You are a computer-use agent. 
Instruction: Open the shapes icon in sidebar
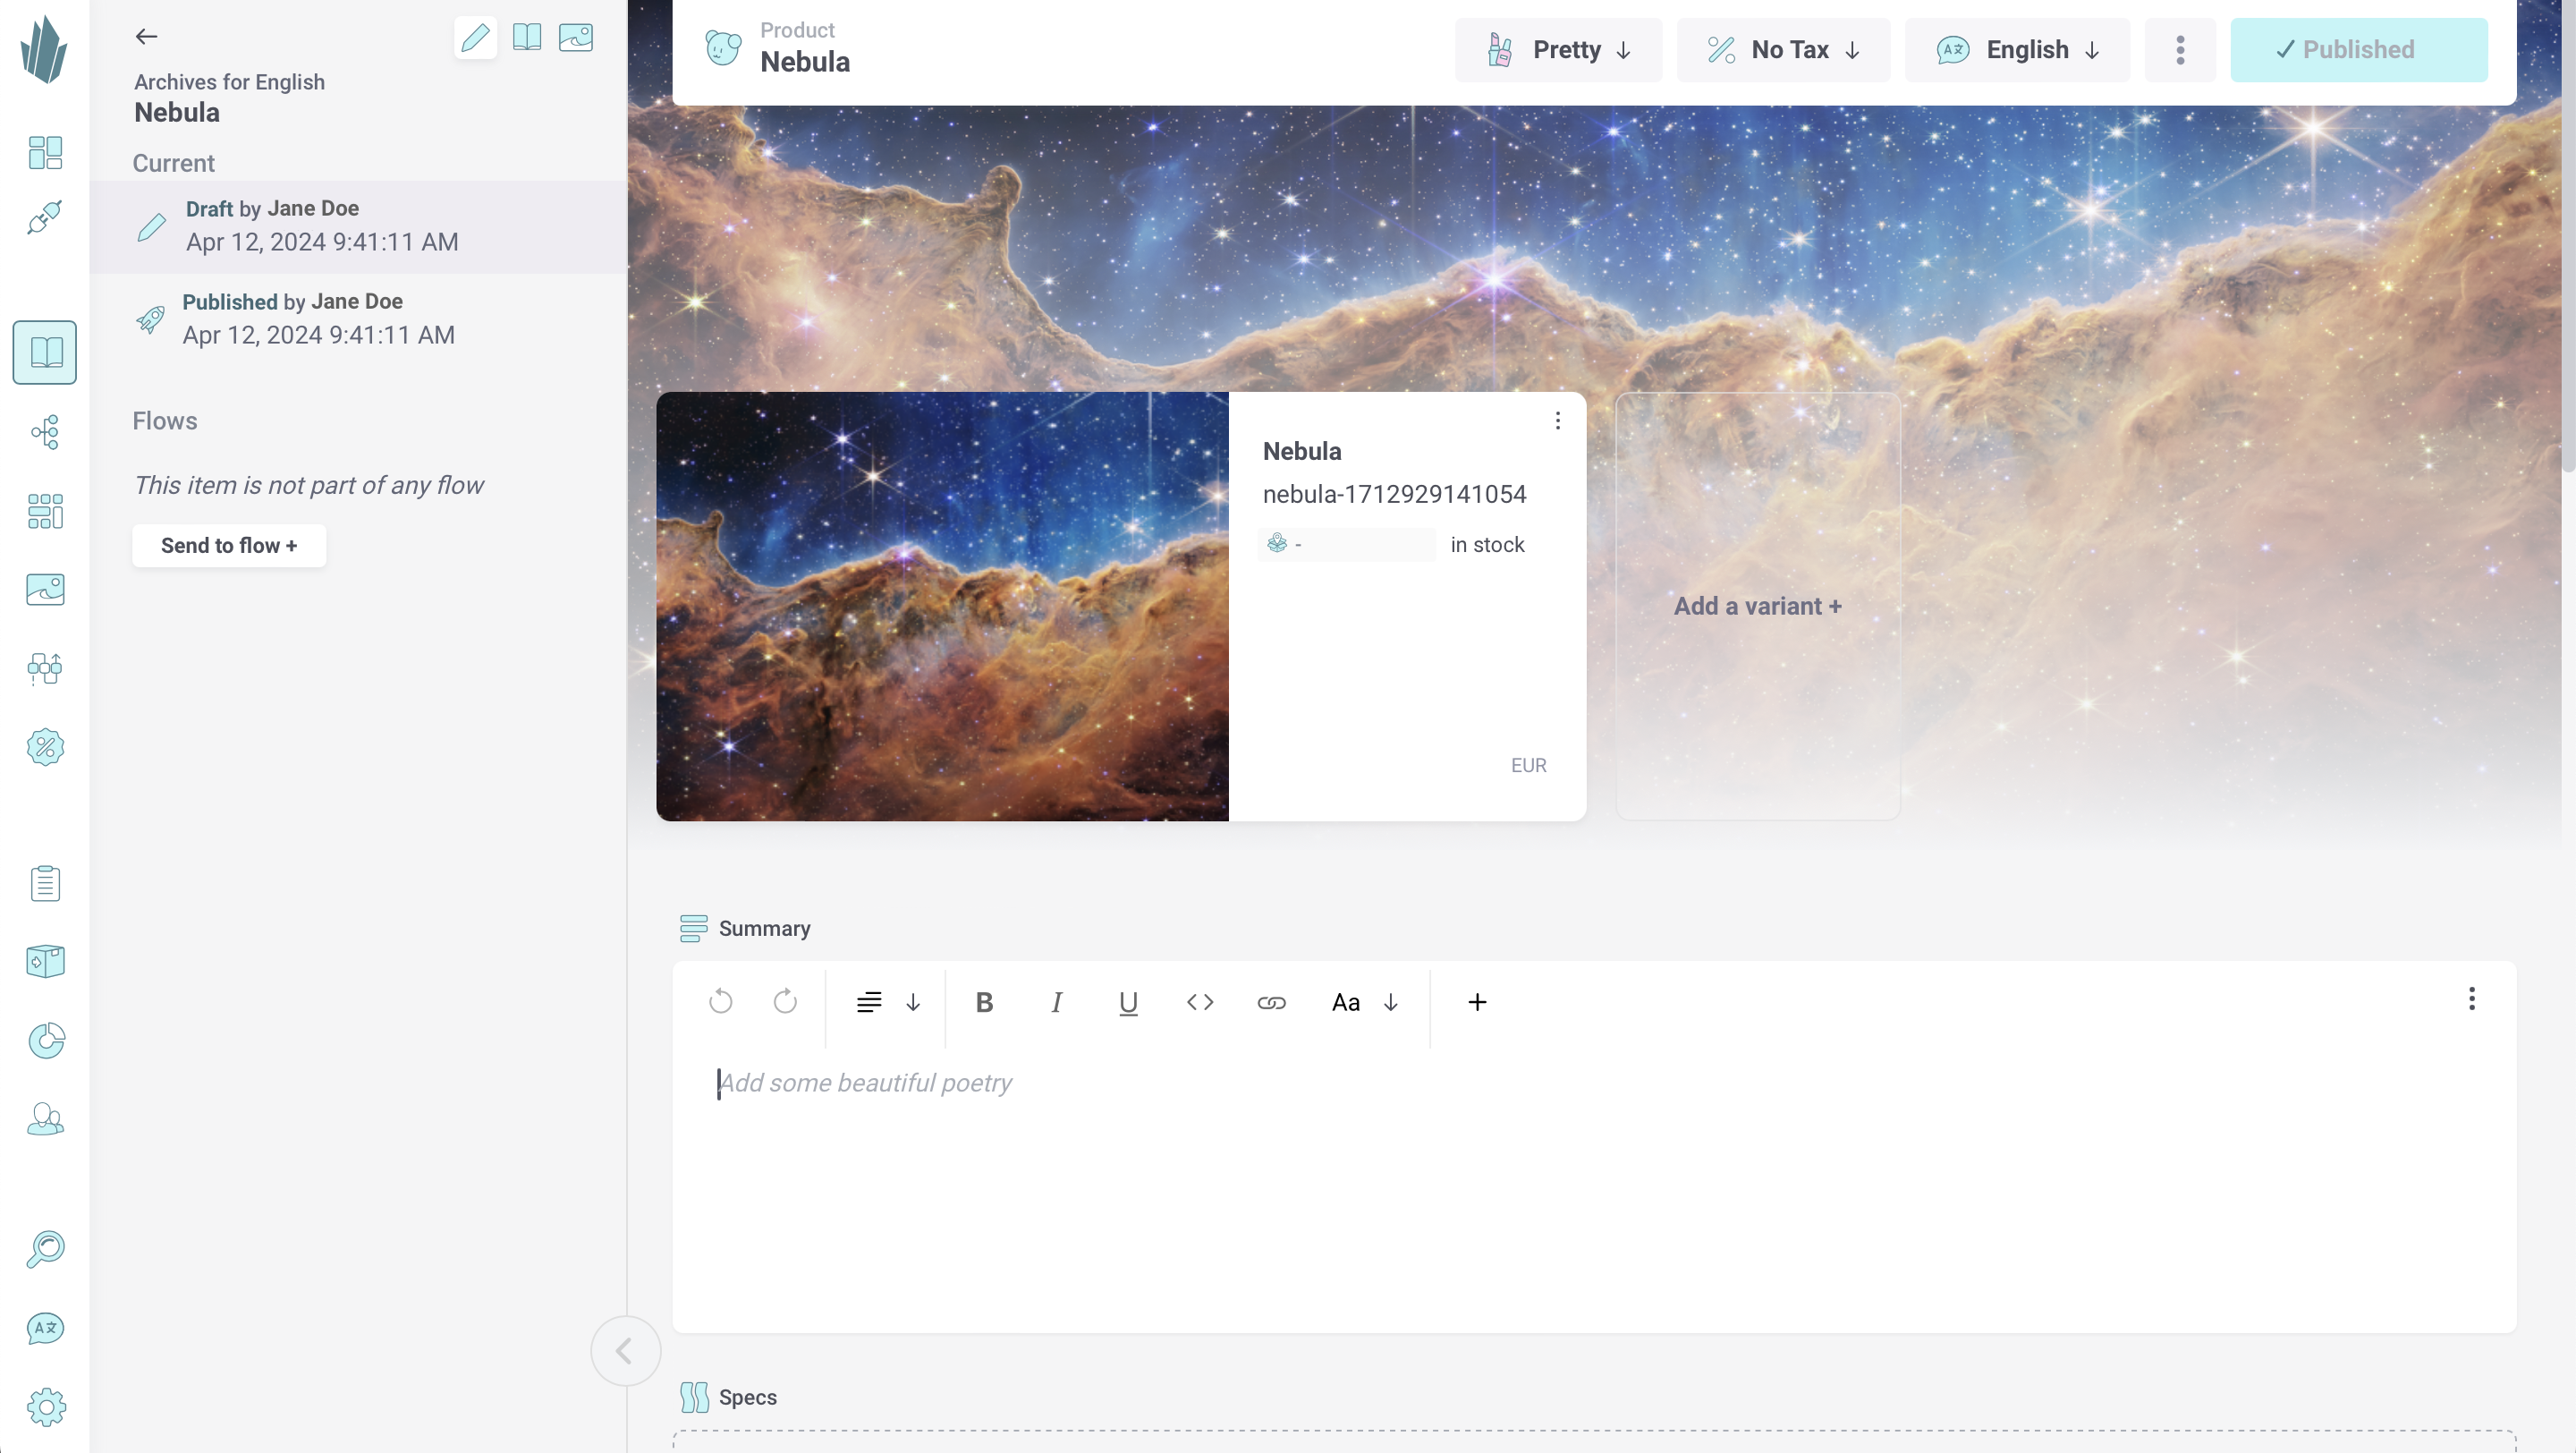[45, 668]
